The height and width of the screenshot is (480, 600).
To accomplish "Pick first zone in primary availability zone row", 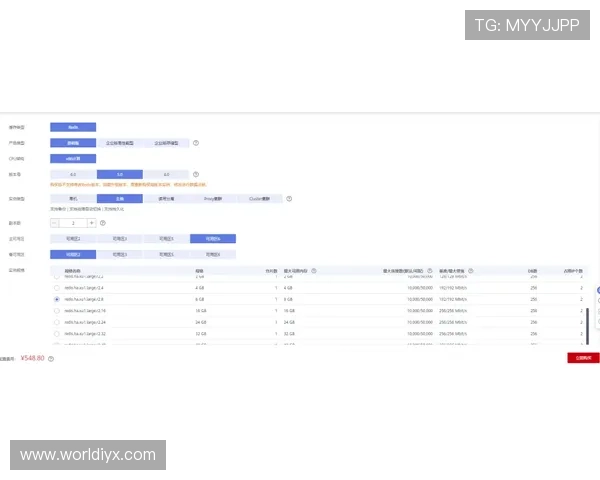I will point(73,238).
